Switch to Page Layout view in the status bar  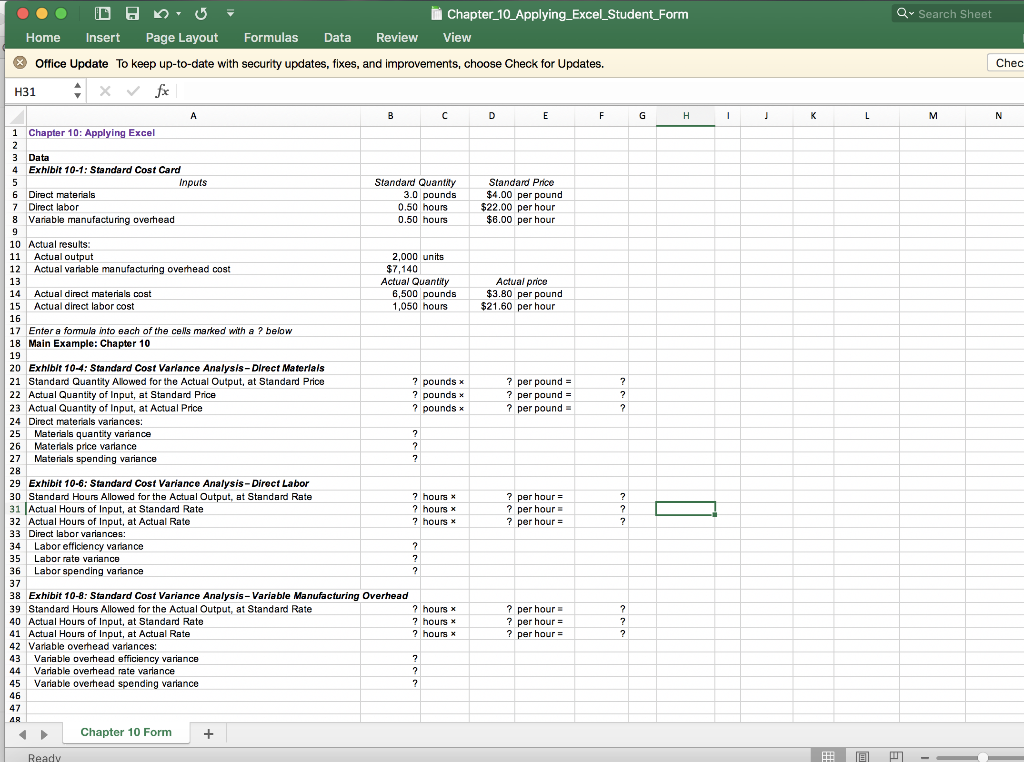coord(862,756)
